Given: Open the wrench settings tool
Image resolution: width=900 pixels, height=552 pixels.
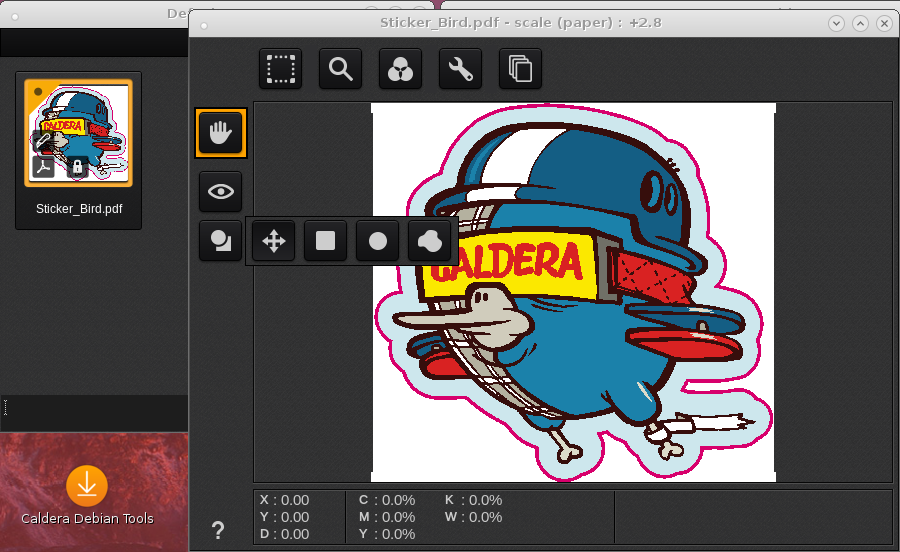Looking at the screenshot, I should [x=460, y=69].
